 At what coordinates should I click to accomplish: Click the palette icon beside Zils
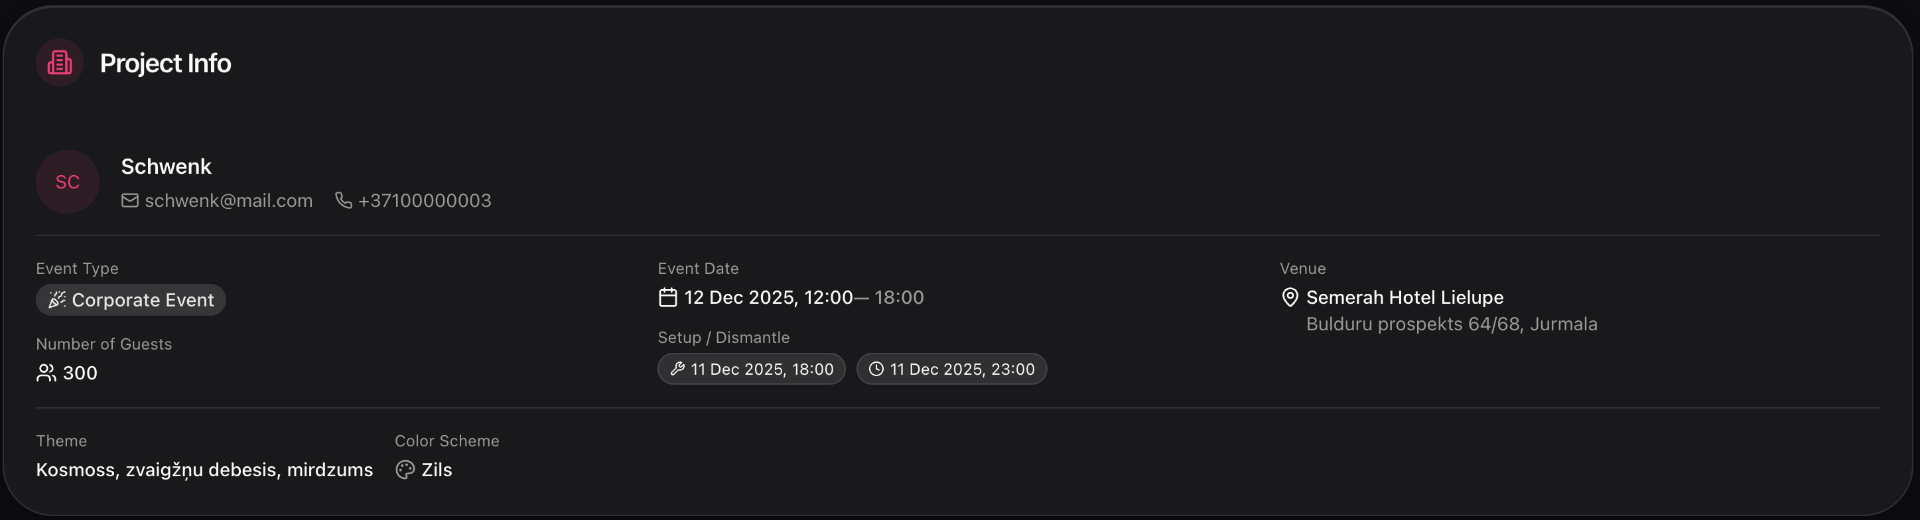405,470
